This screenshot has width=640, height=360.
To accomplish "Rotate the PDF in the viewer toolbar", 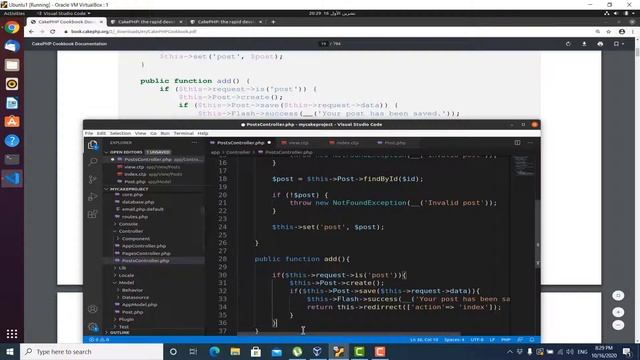I will tap(568, 44).
